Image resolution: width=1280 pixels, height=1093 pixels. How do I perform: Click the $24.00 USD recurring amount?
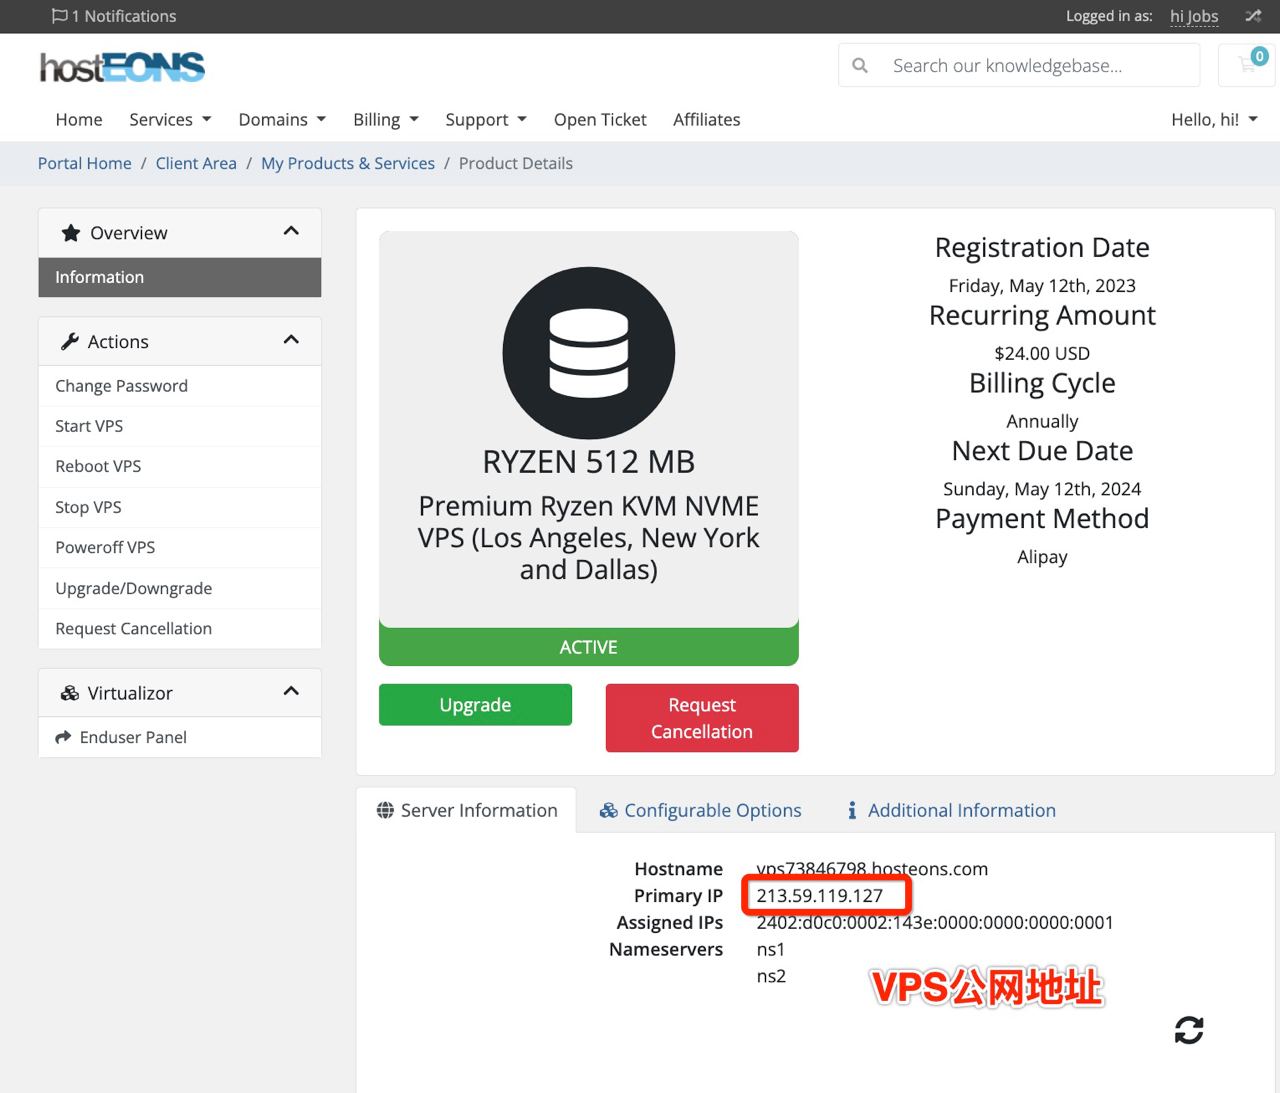coord(1042,353)
